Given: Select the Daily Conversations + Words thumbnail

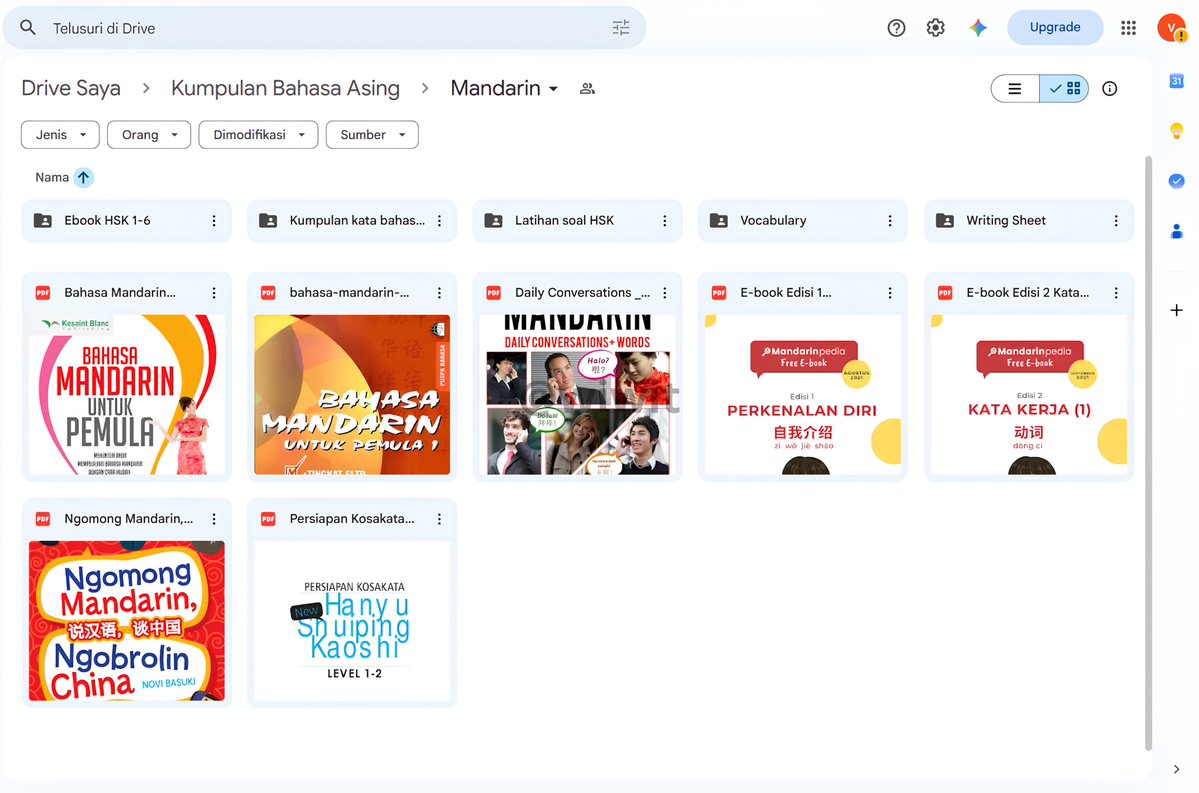Looking at the screenshot, I should pos(577,395).
